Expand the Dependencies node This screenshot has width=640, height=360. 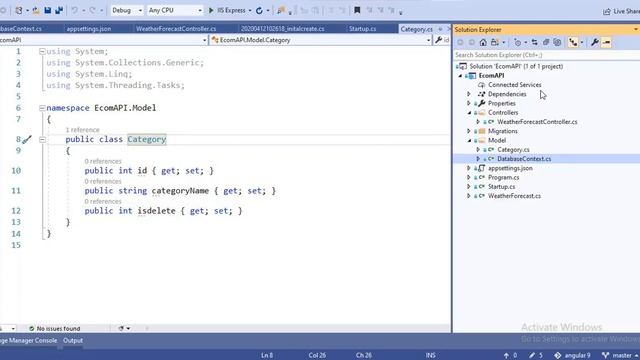pyautogui.click(x=469, y=94)
